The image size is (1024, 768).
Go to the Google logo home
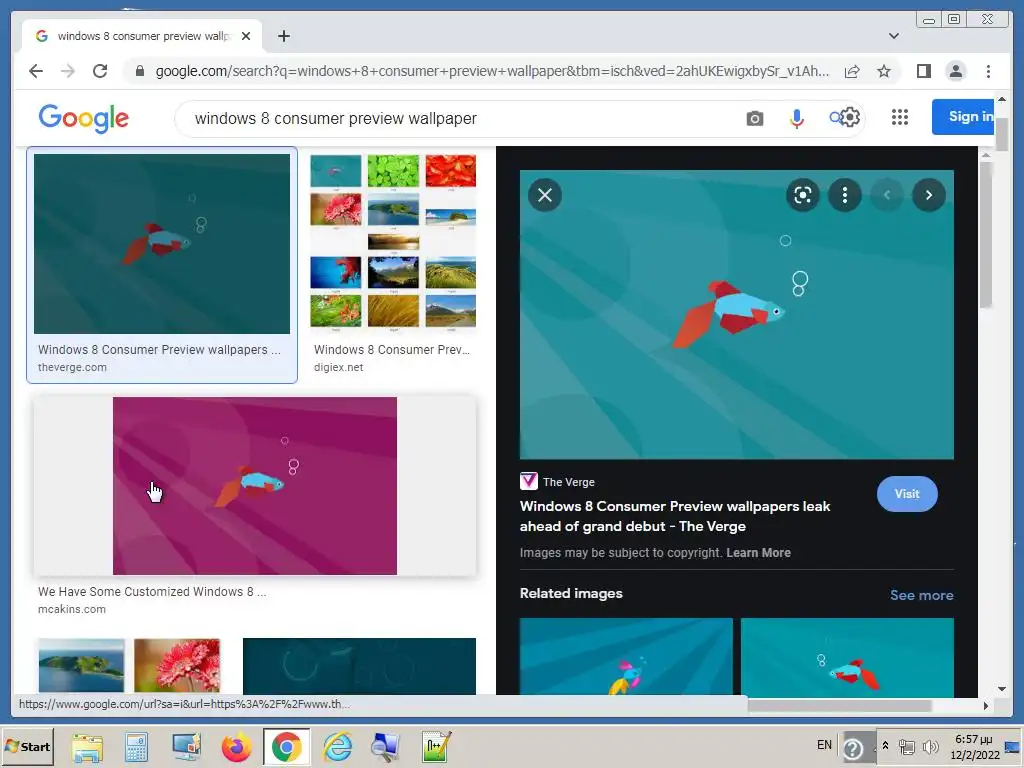click(x=84, y=118)
